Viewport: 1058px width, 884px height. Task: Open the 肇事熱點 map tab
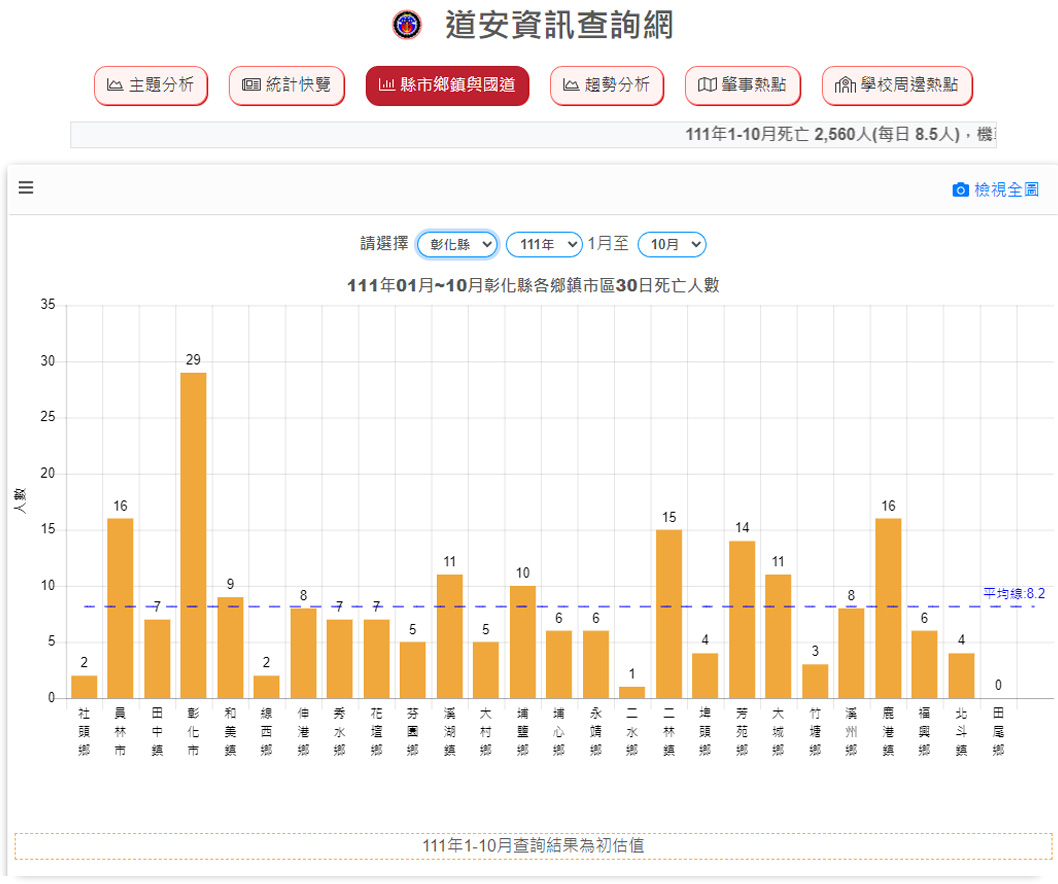tap(742, 86)
